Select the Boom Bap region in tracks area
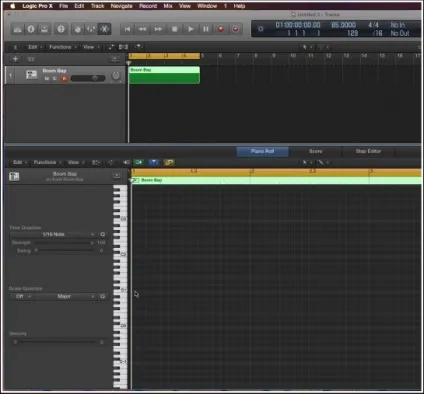This screenshot has width=424, height=394. coord(164,75)
